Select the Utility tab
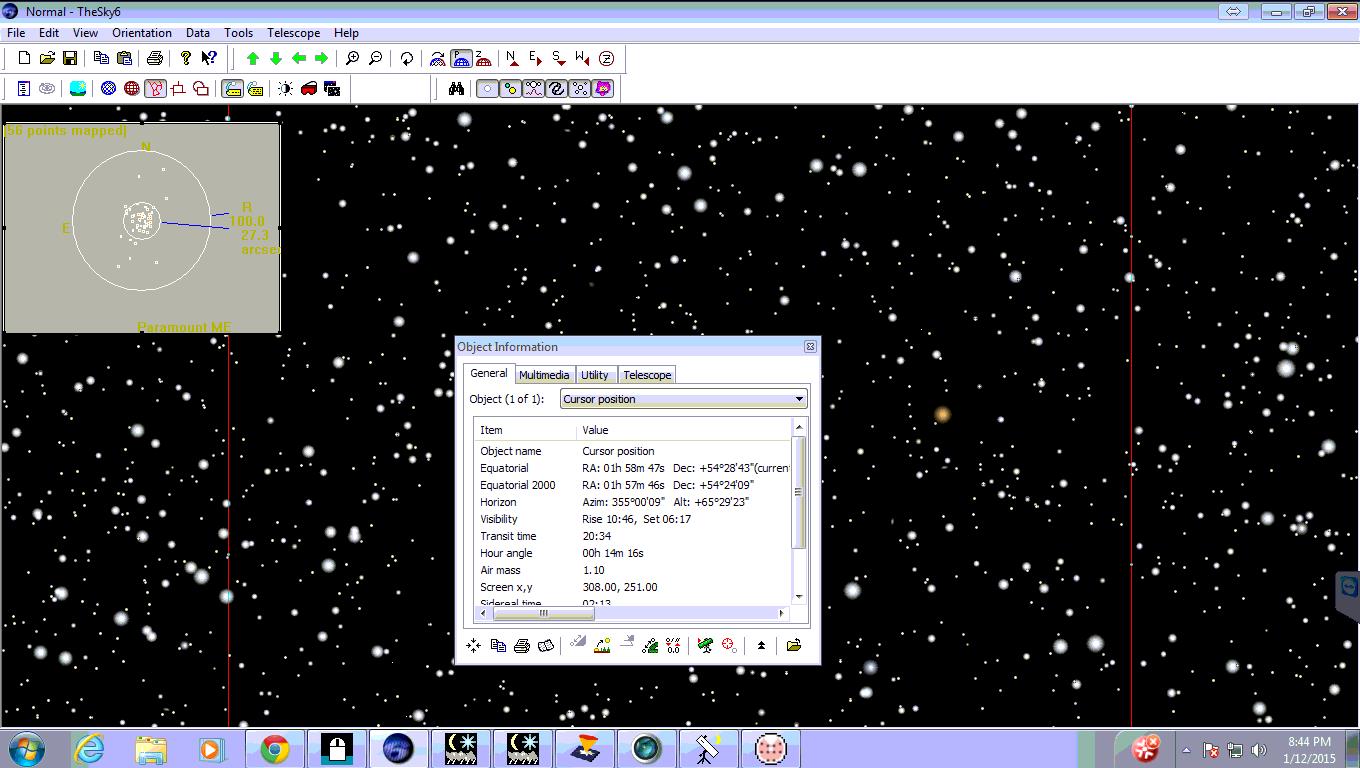Screen dimensions: 1360x768 pos(594,375)
